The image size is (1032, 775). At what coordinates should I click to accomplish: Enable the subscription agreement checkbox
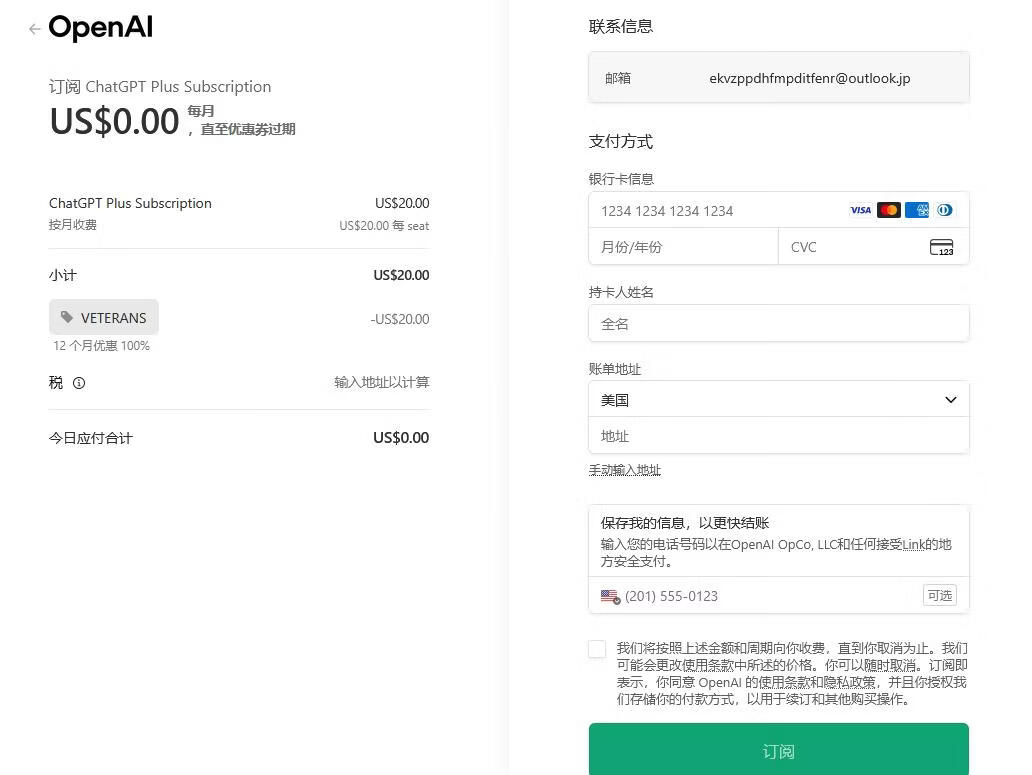[x=597, y=649]
